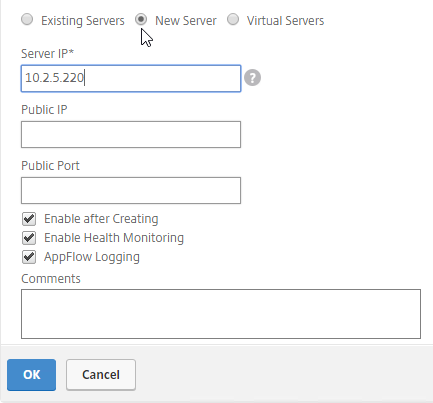The image size is (433, 403).
Task: Select the New Server radio button
Action: coord(141,19)
